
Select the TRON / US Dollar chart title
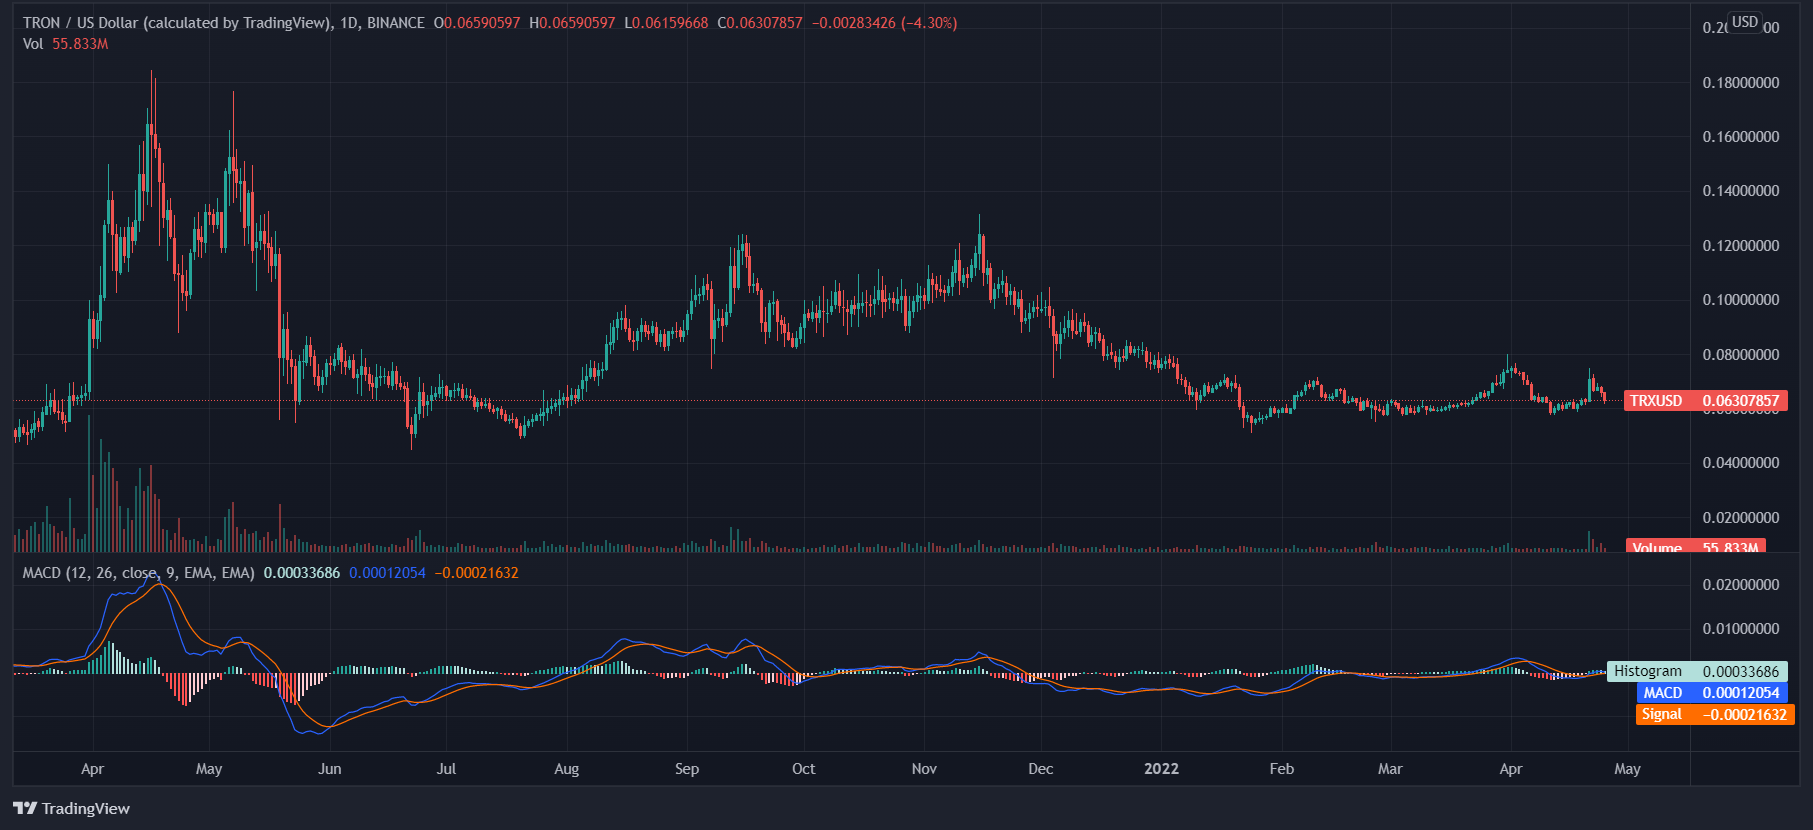pos(176,23)
